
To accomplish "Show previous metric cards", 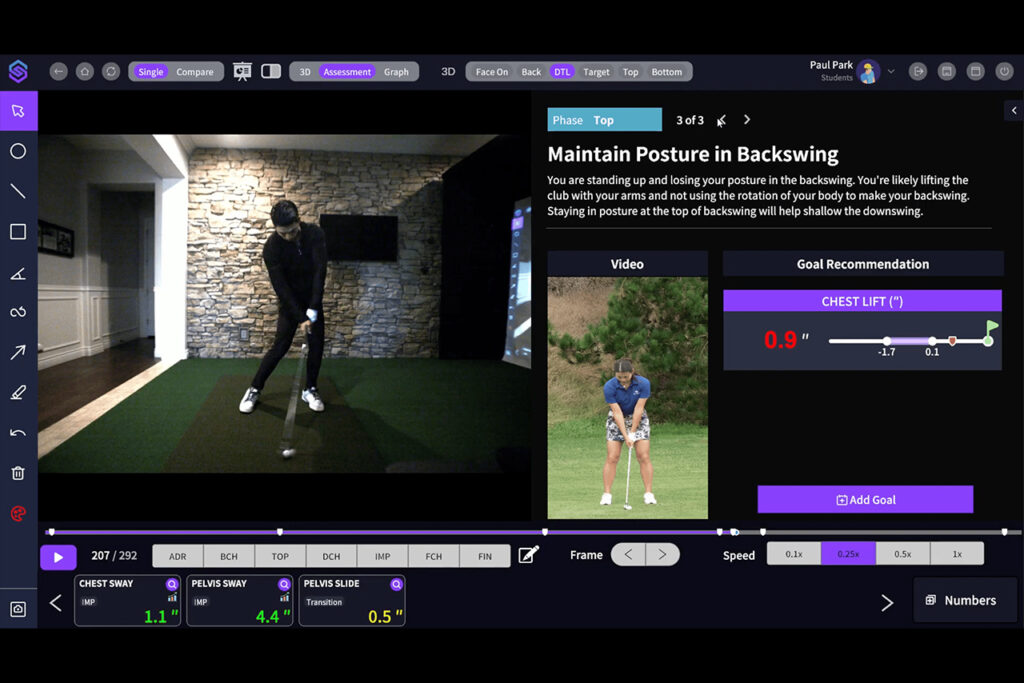I will tap(56, 603).
